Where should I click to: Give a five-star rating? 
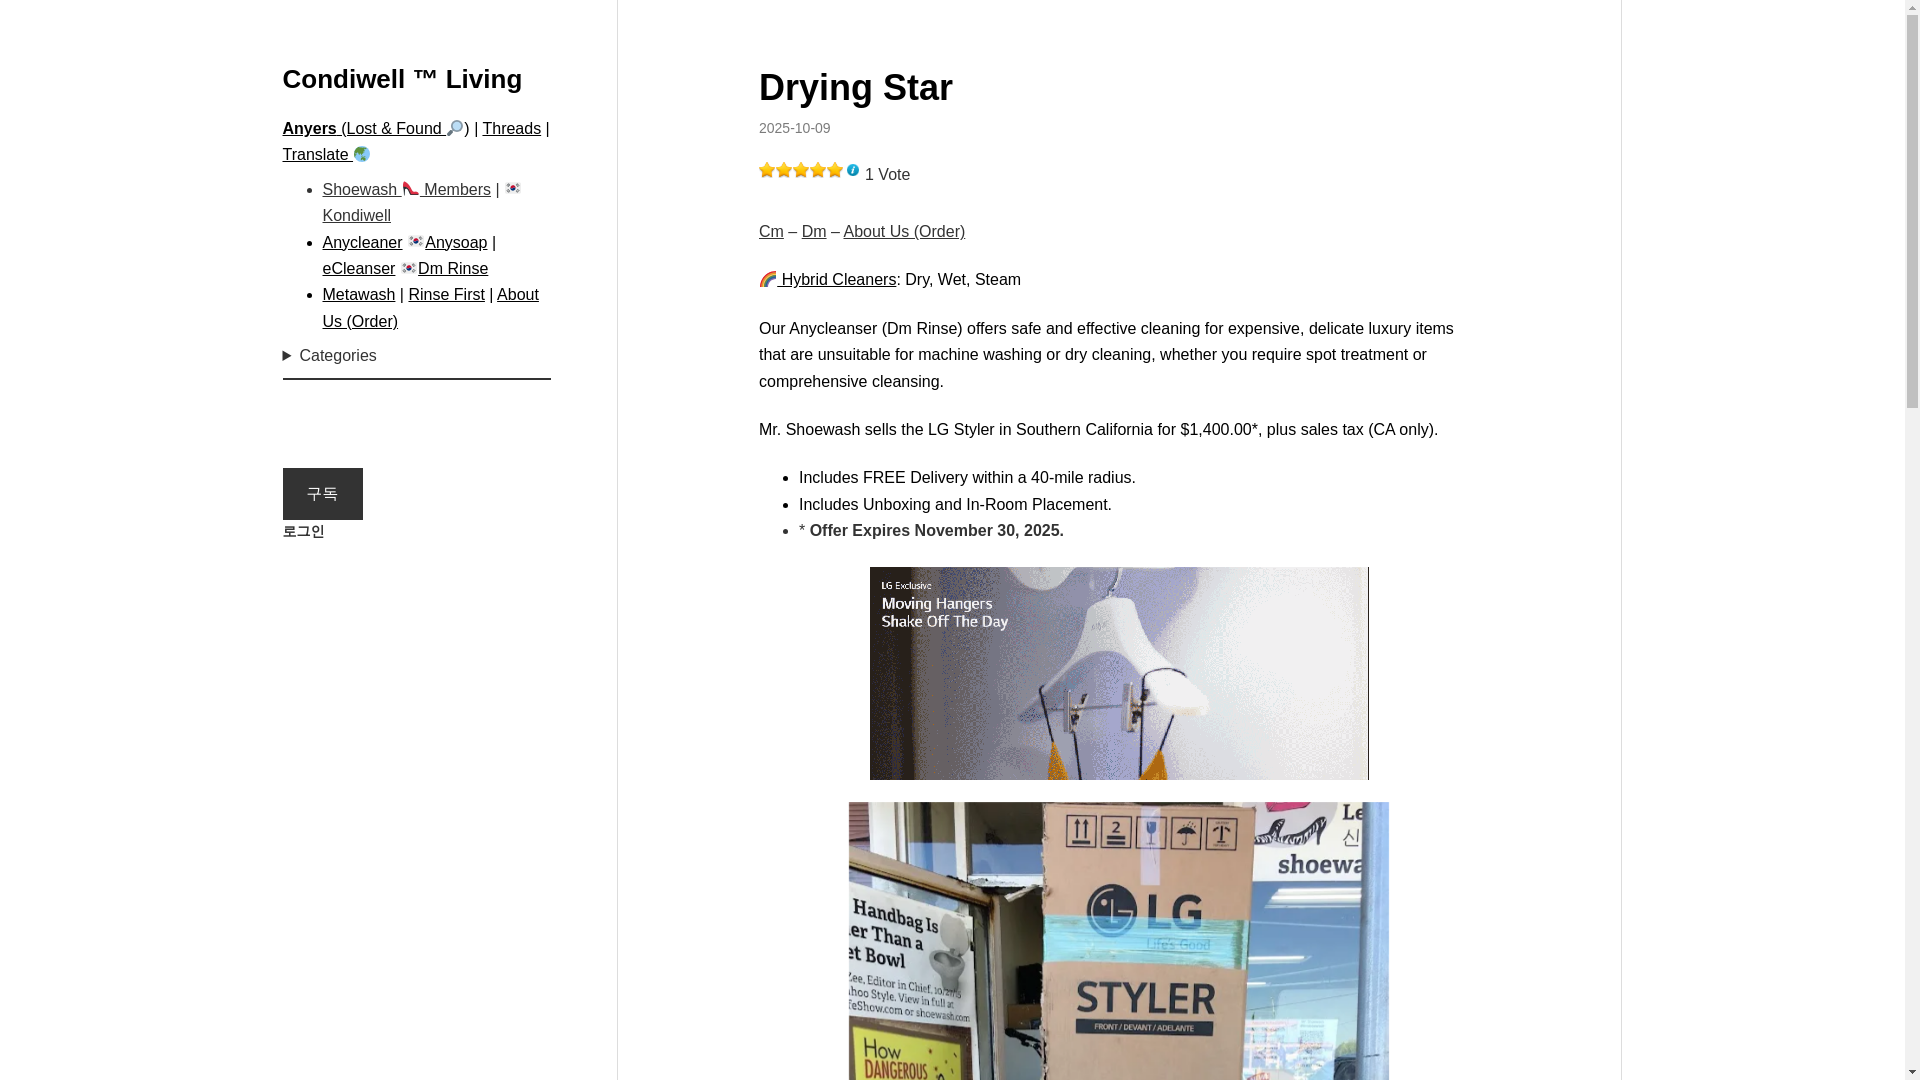click(835, 170)
